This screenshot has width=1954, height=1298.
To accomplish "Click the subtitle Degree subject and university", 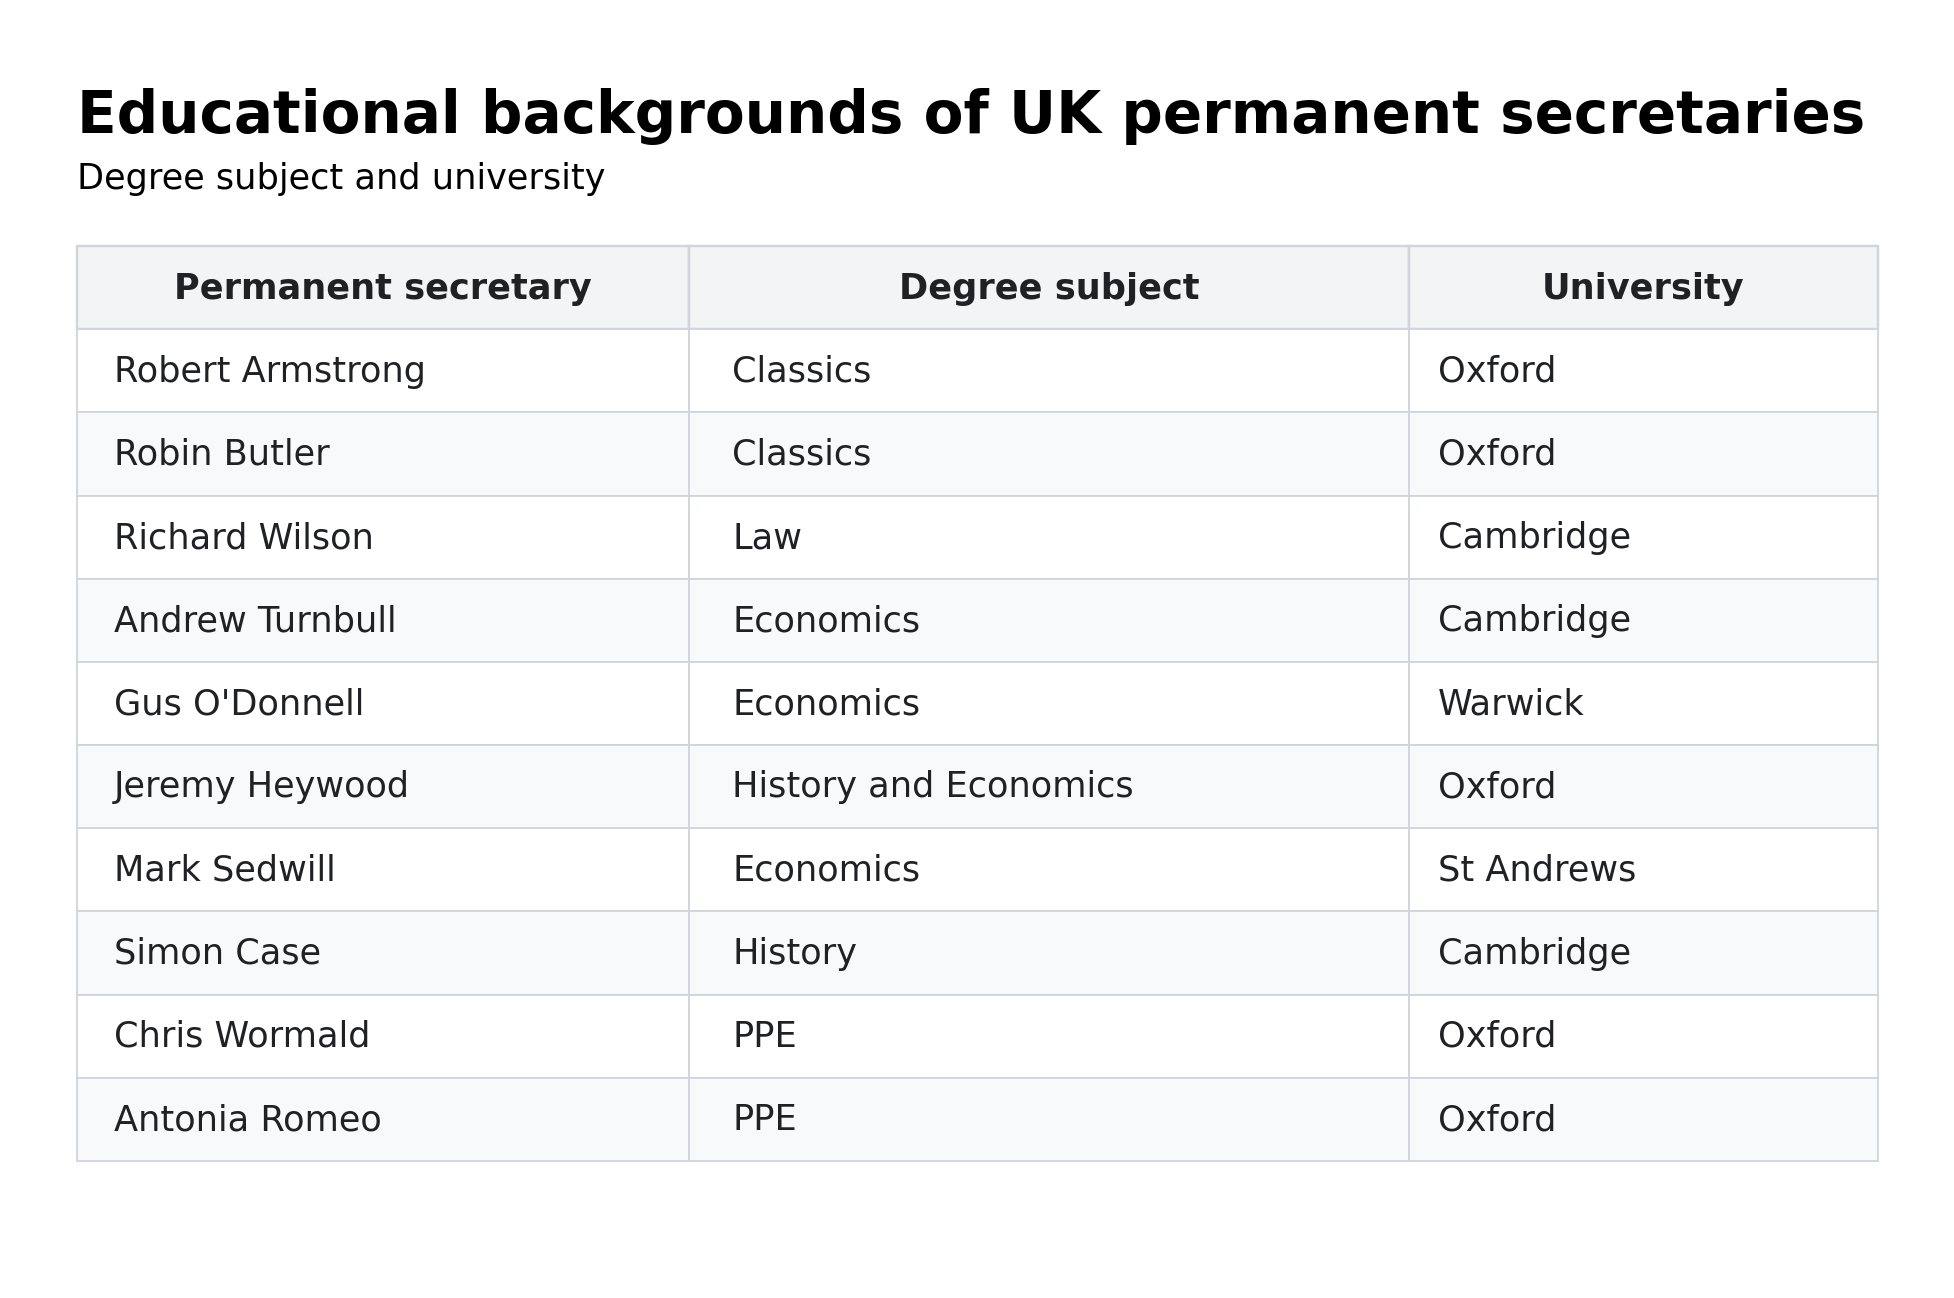I will point(341,178).
